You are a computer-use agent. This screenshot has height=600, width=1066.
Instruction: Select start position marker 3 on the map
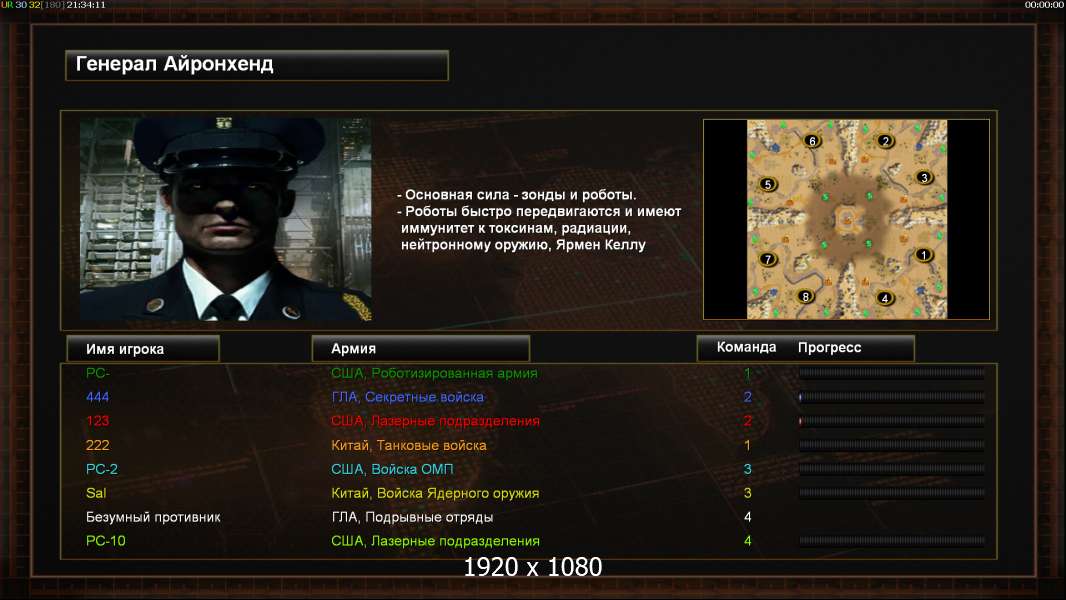(923, 177)
